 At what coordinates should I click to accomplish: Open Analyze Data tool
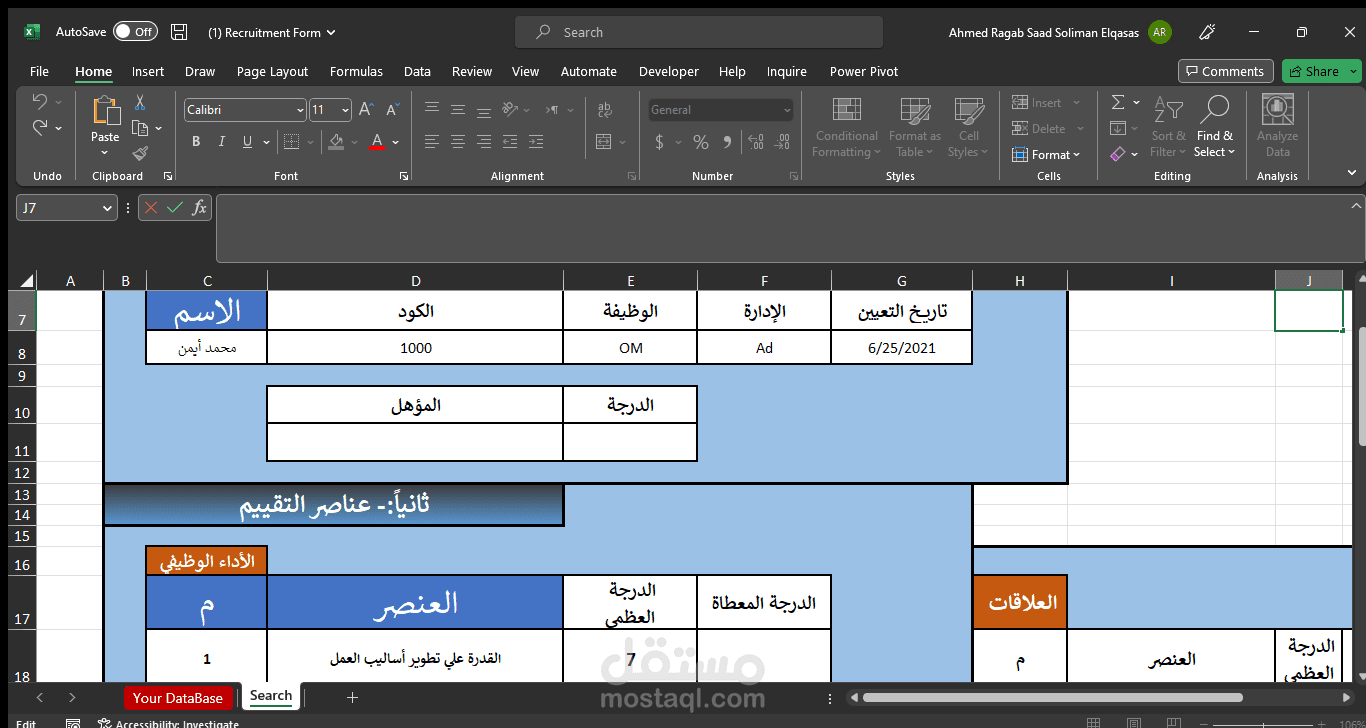click(1277, 126)
